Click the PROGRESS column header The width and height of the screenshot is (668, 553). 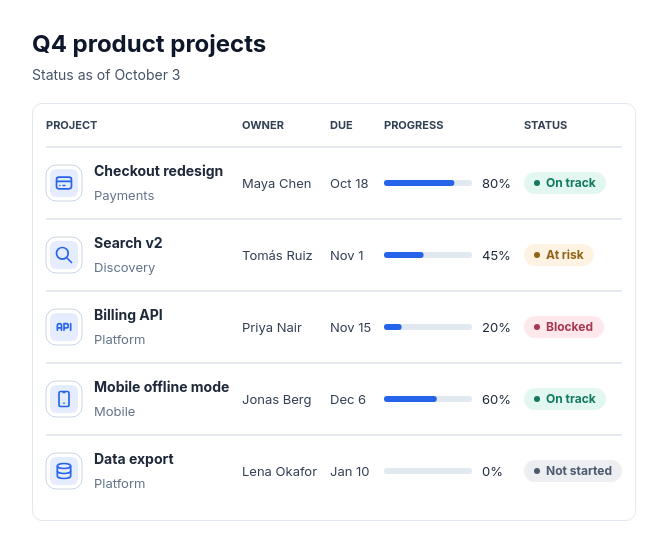(414, 125)
